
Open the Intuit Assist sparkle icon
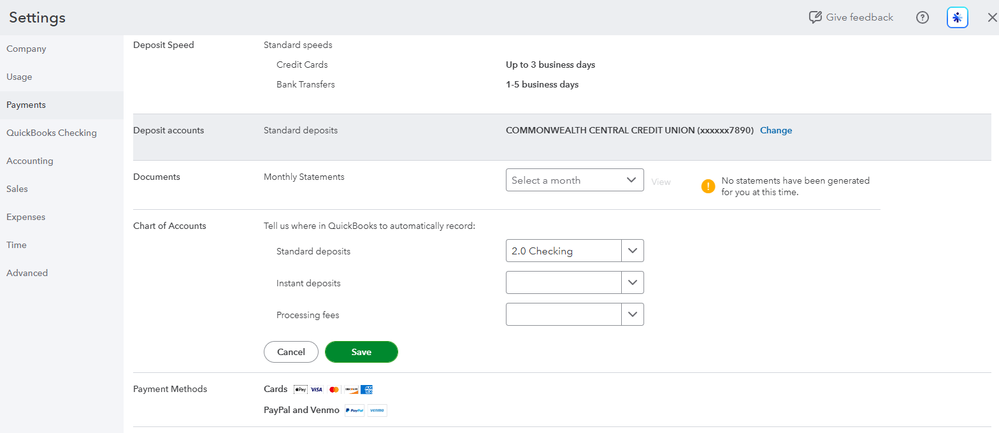957,18
